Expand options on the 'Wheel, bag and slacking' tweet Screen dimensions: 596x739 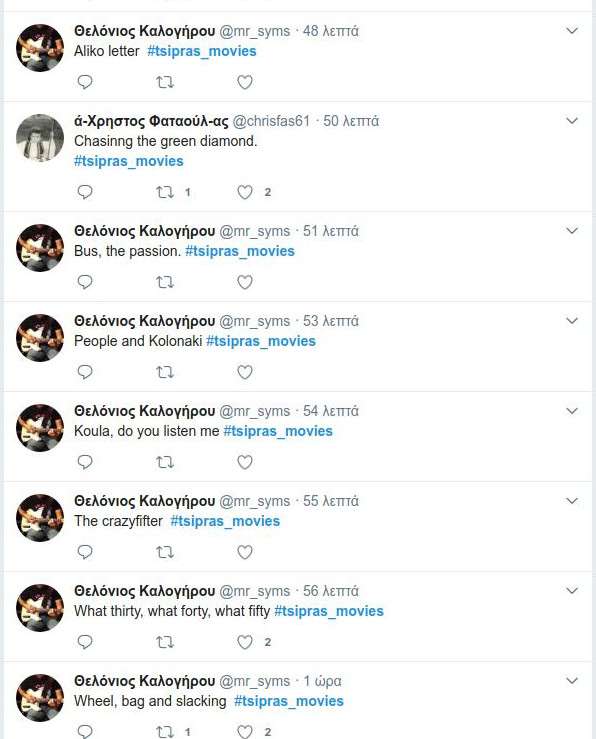tap(572, 681)
